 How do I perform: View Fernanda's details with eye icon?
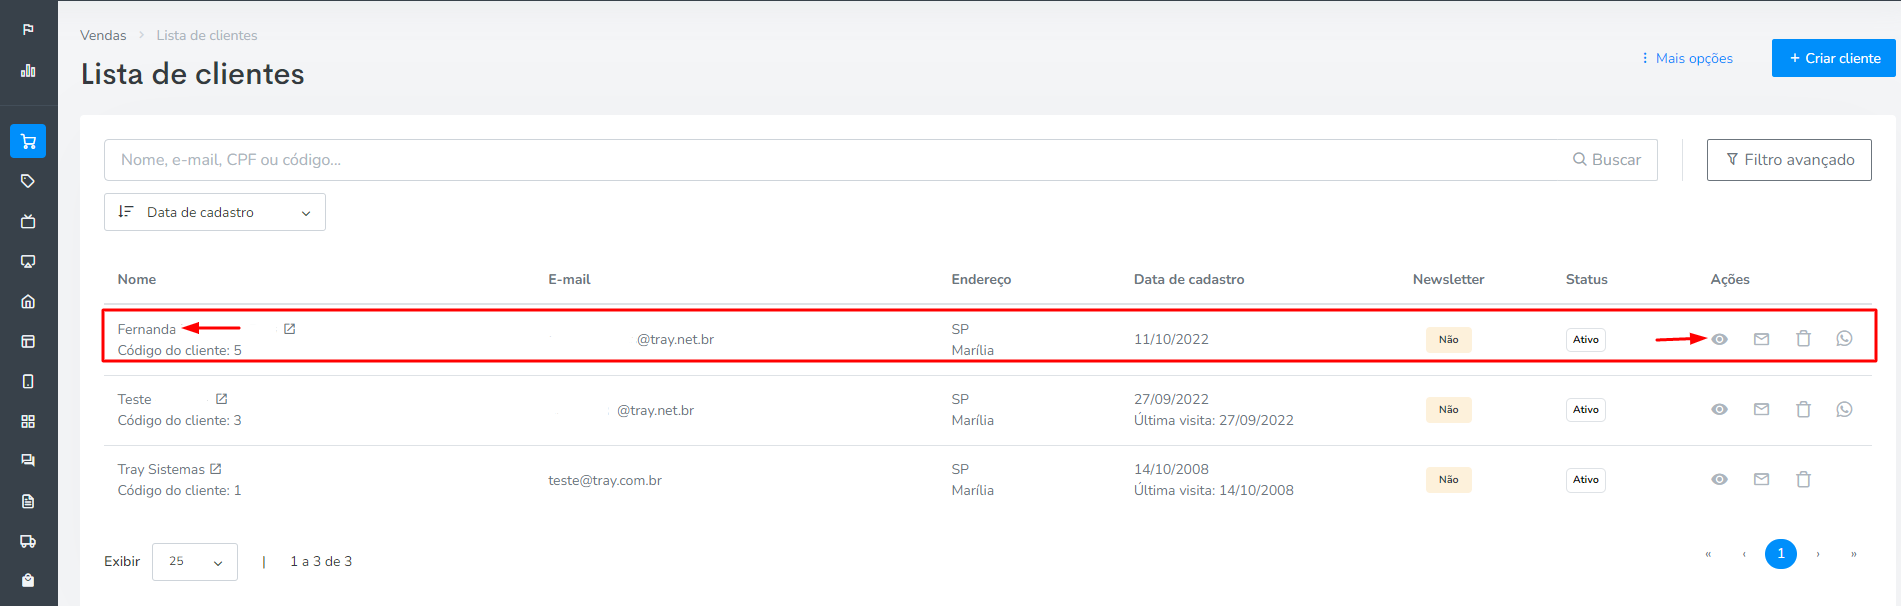(x=1719, y=339)
